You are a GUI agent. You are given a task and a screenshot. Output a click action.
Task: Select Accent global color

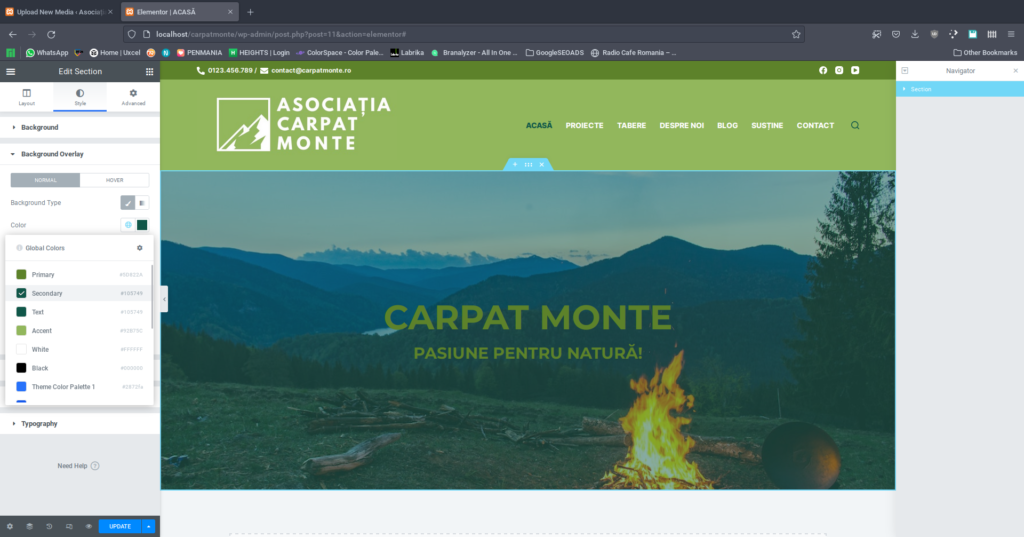point(79,331)
